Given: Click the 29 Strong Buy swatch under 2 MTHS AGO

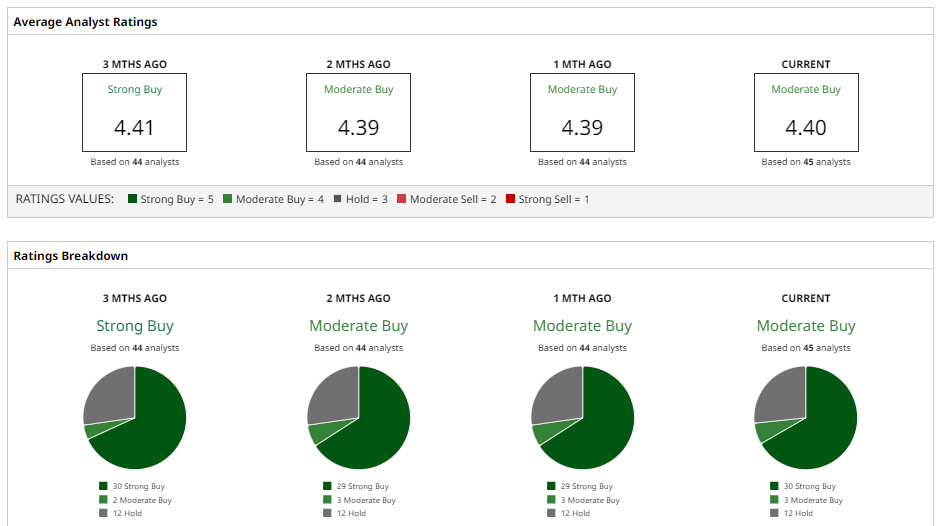Looking at the screenshot, I should tap(327, 487).
